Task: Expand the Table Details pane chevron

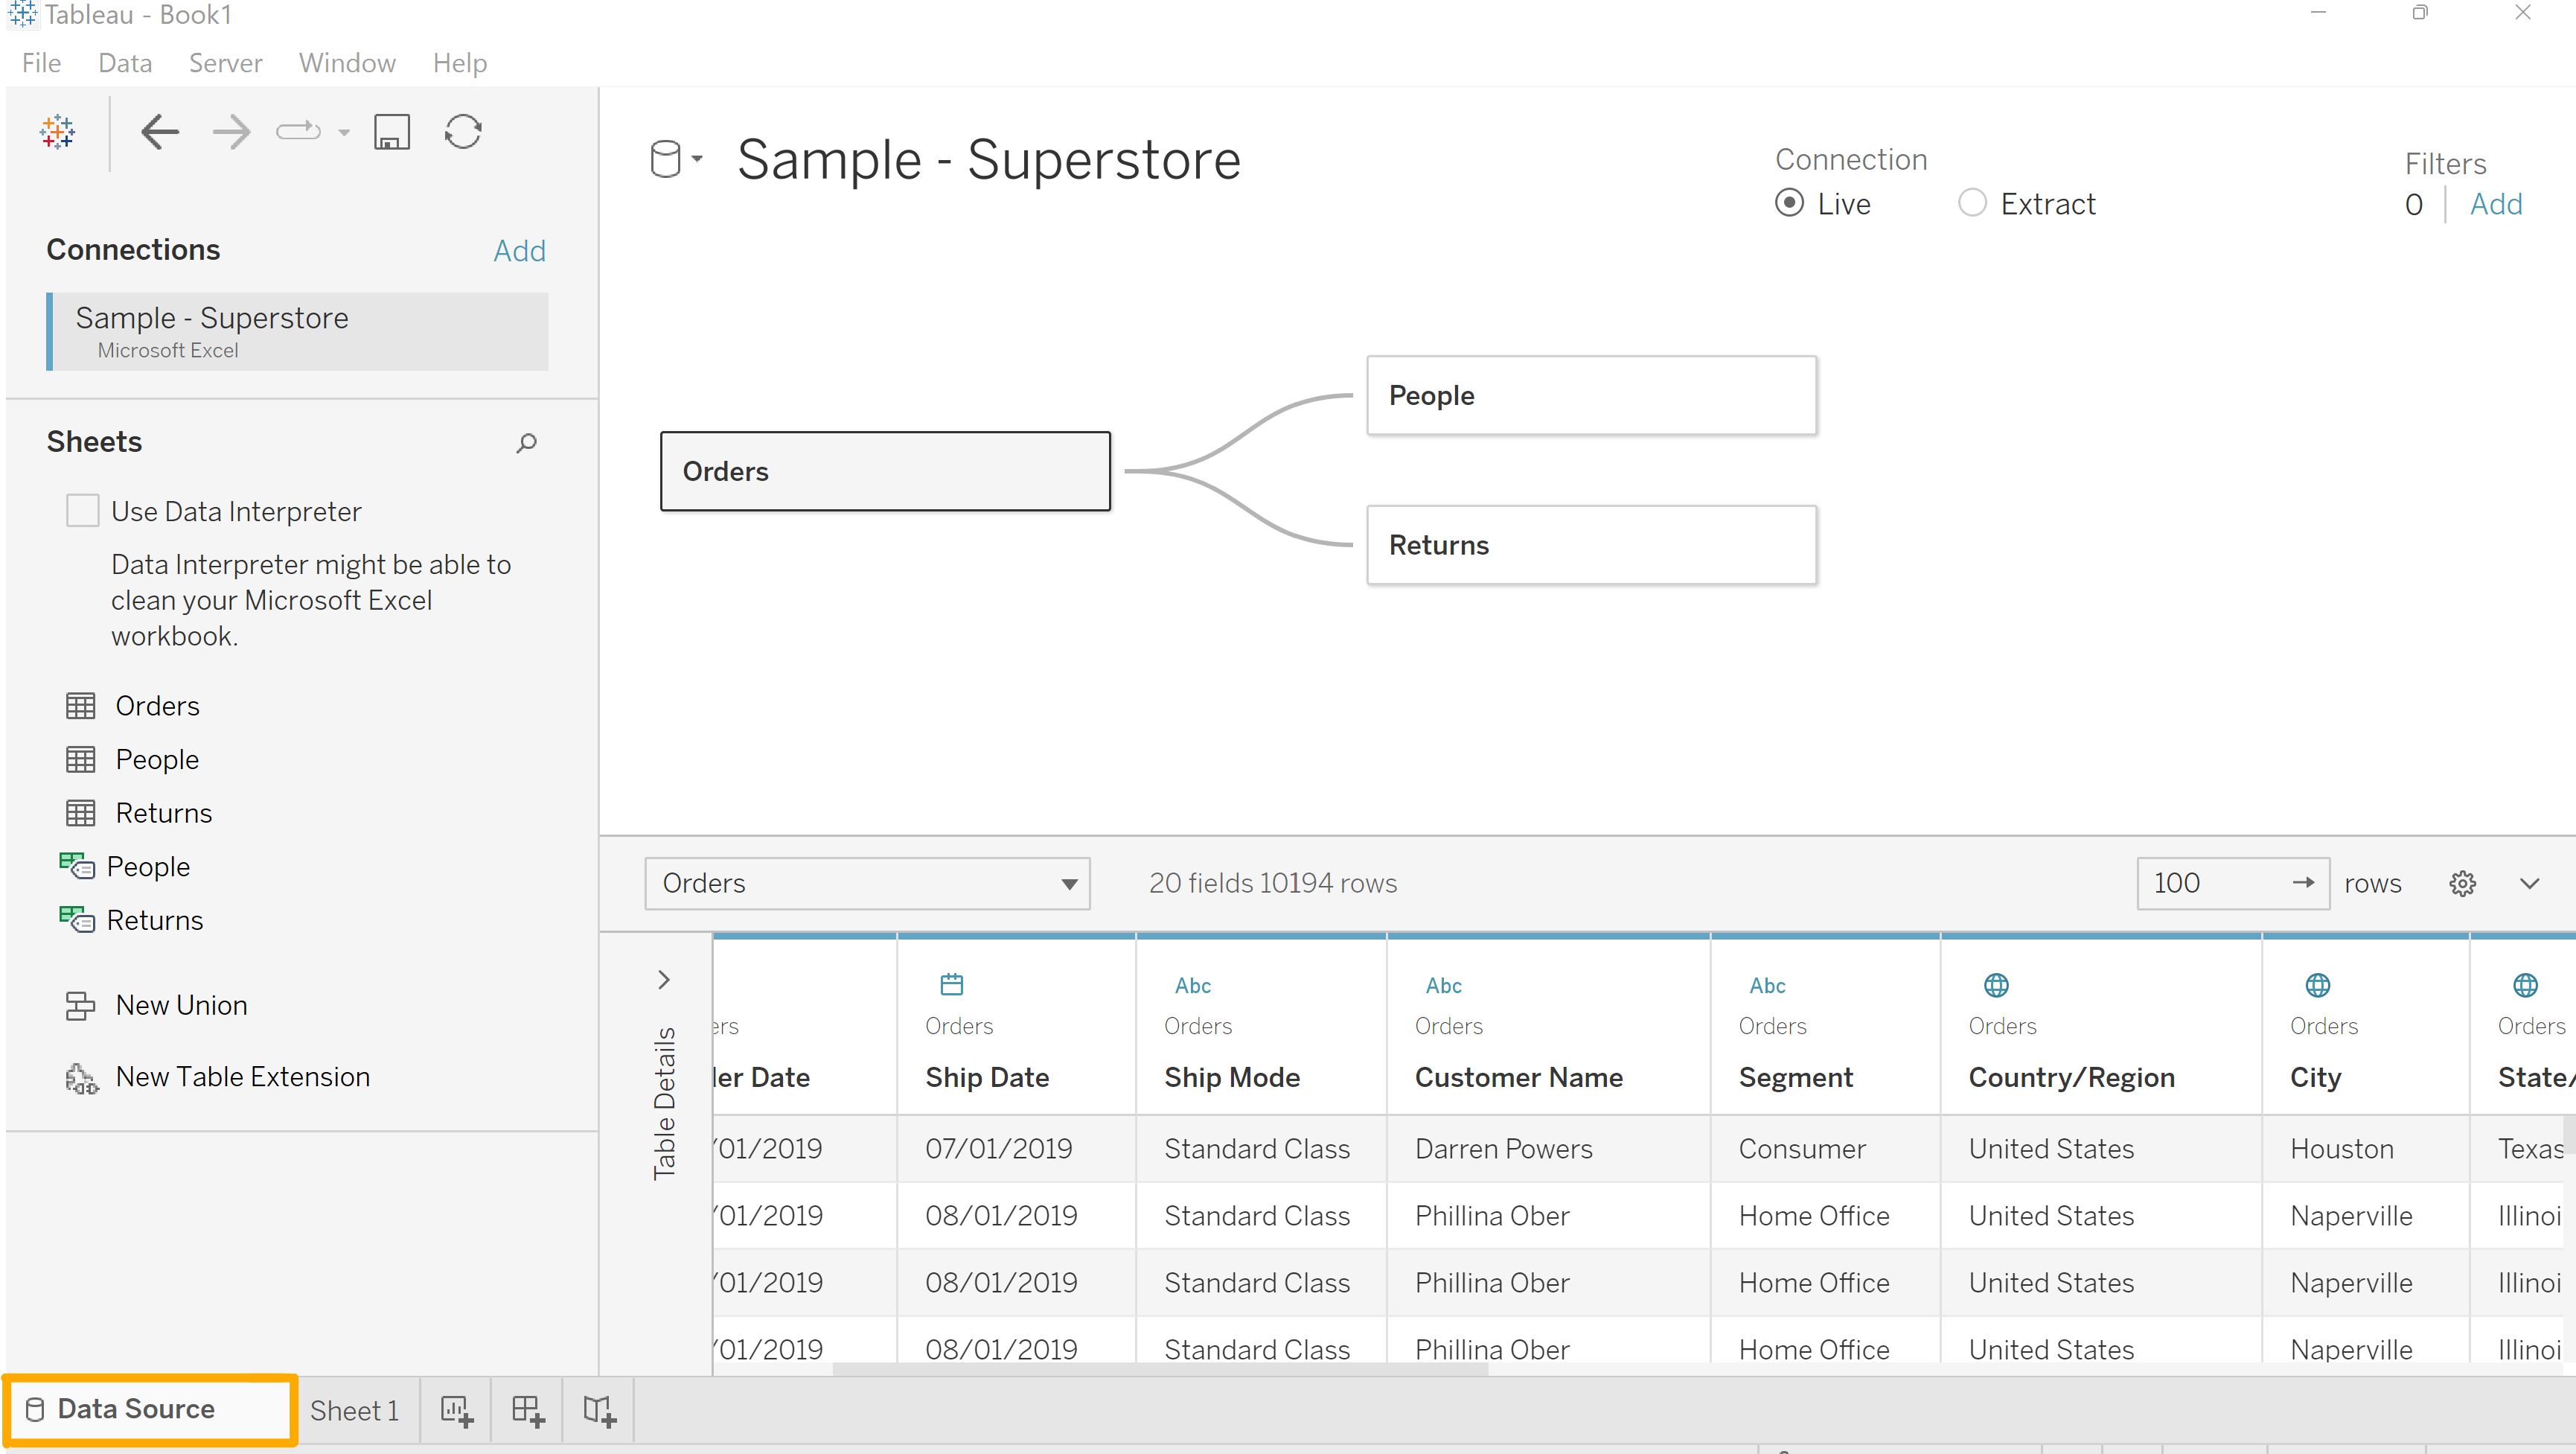Action: click(664, 979)
